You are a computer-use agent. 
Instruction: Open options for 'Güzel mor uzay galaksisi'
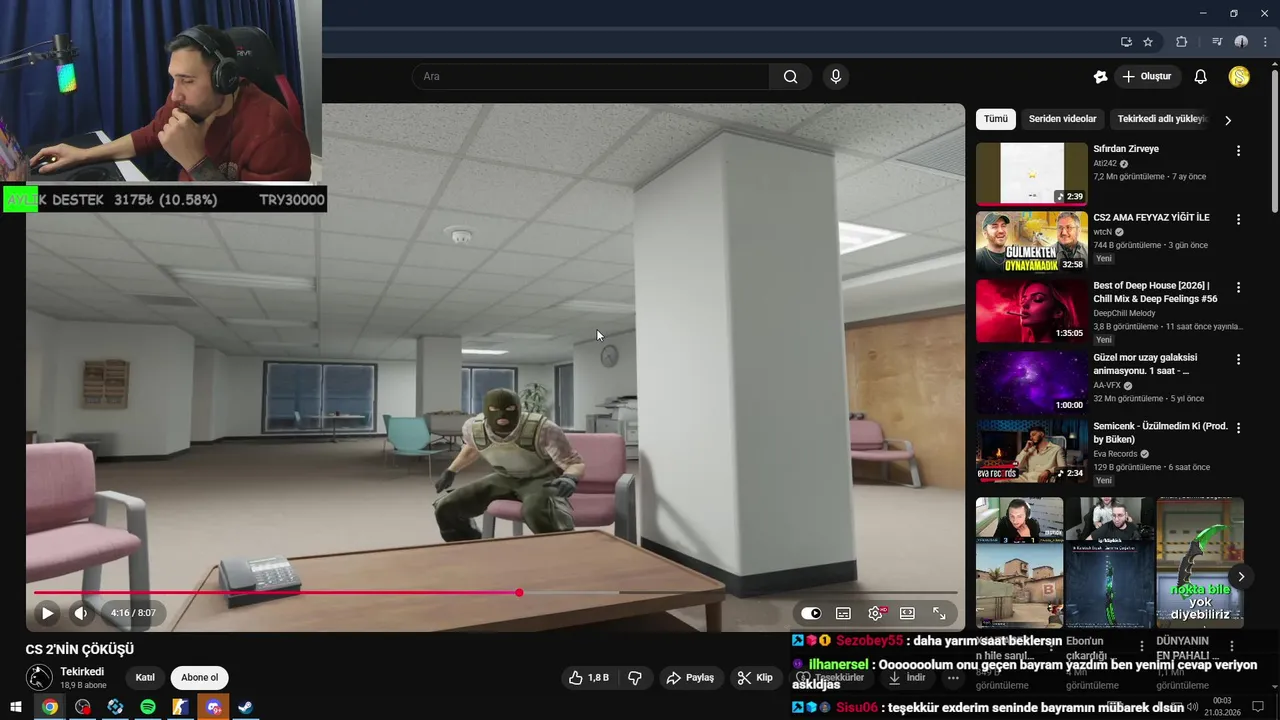pyautogui.click(x=1238, y=359)
